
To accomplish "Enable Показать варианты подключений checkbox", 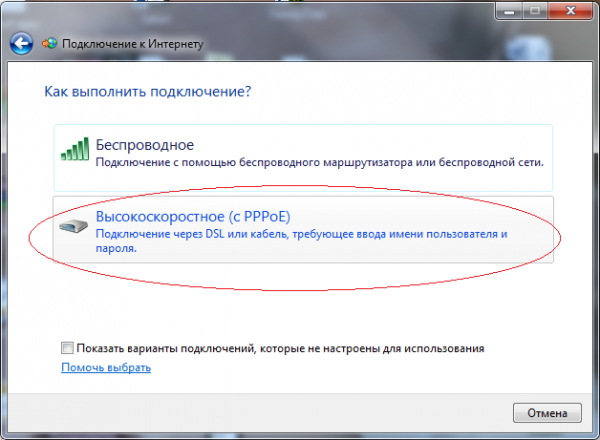I will [67, 348].
